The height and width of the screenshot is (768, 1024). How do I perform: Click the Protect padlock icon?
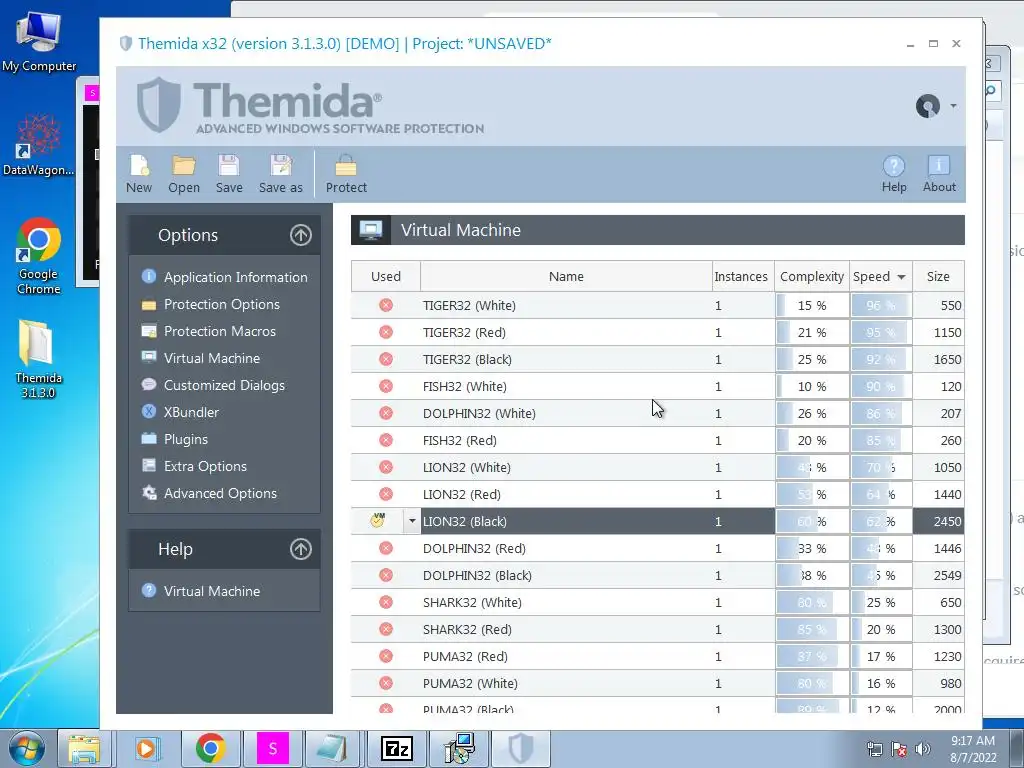(x=345, y=166)
